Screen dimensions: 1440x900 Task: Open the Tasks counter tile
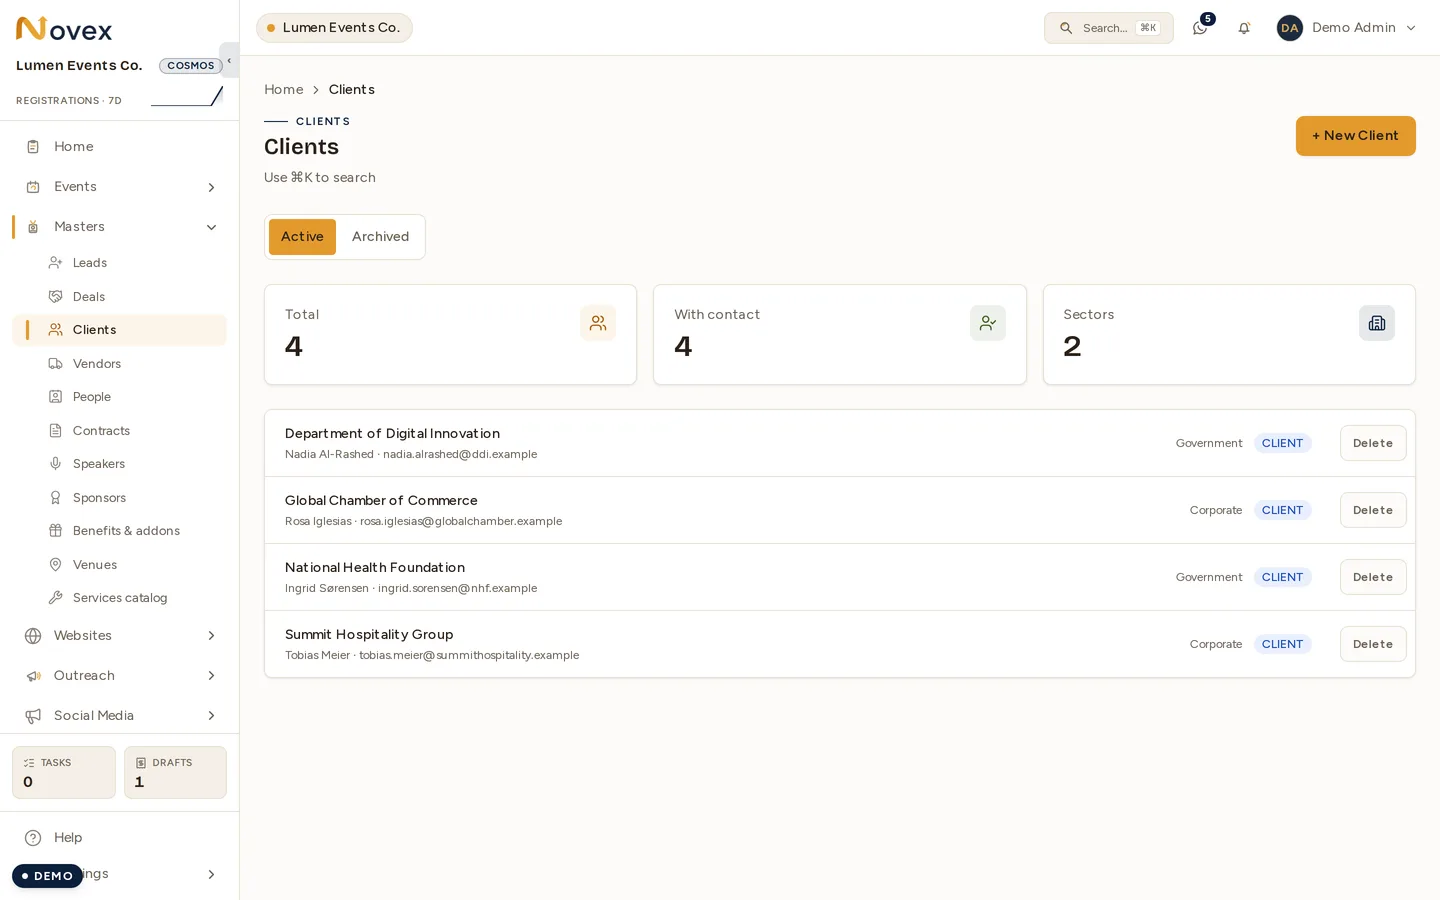point(64,773)
